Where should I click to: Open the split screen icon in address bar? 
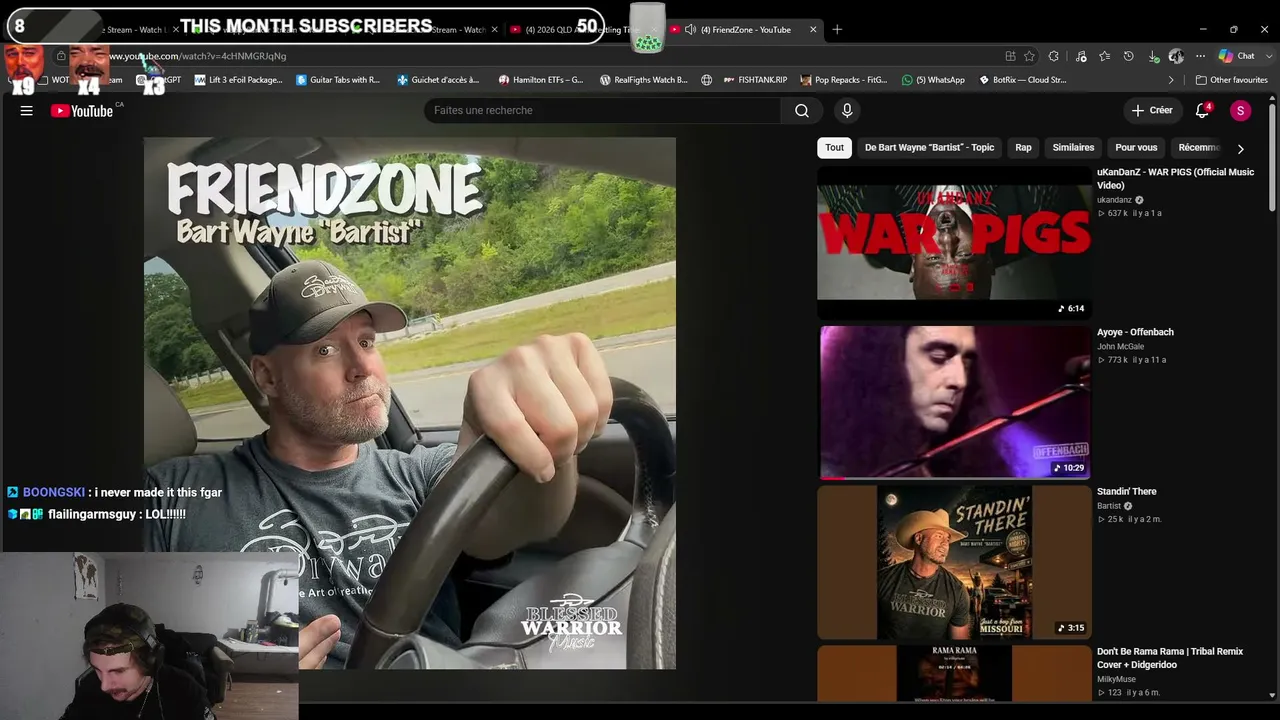click(1010, 56)
